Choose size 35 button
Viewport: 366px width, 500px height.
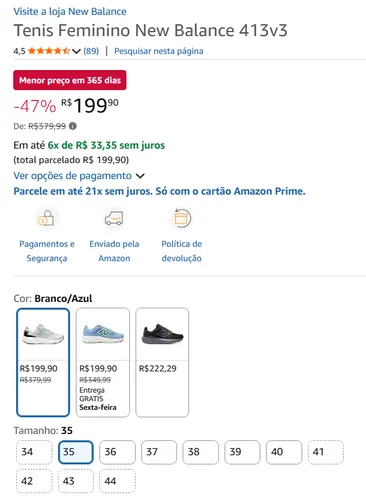(x=76, y=452)
